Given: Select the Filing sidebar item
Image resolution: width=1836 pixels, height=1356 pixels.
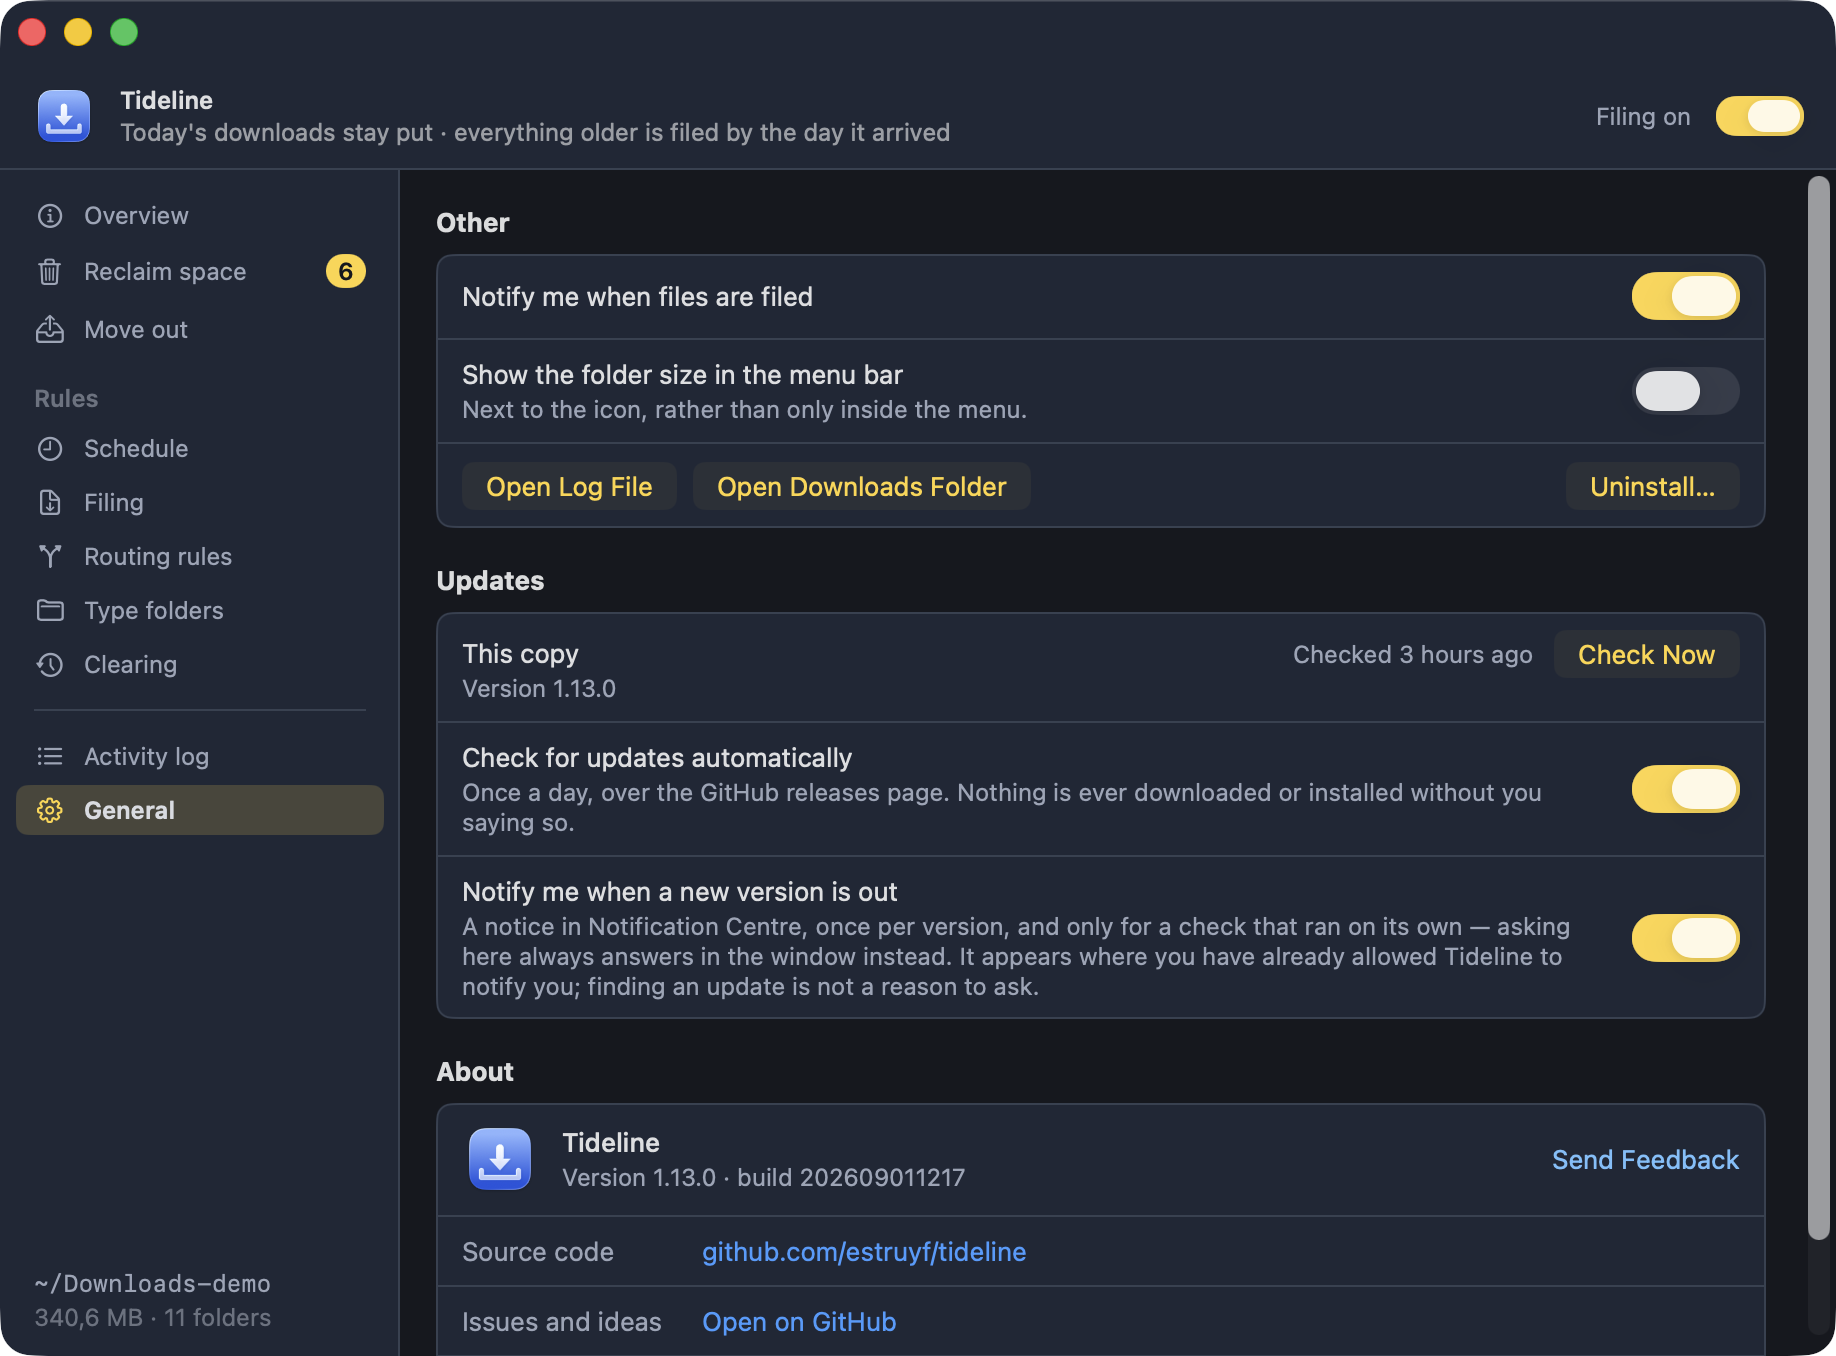Looking at the screenshot, I should [x=200, y=503].
